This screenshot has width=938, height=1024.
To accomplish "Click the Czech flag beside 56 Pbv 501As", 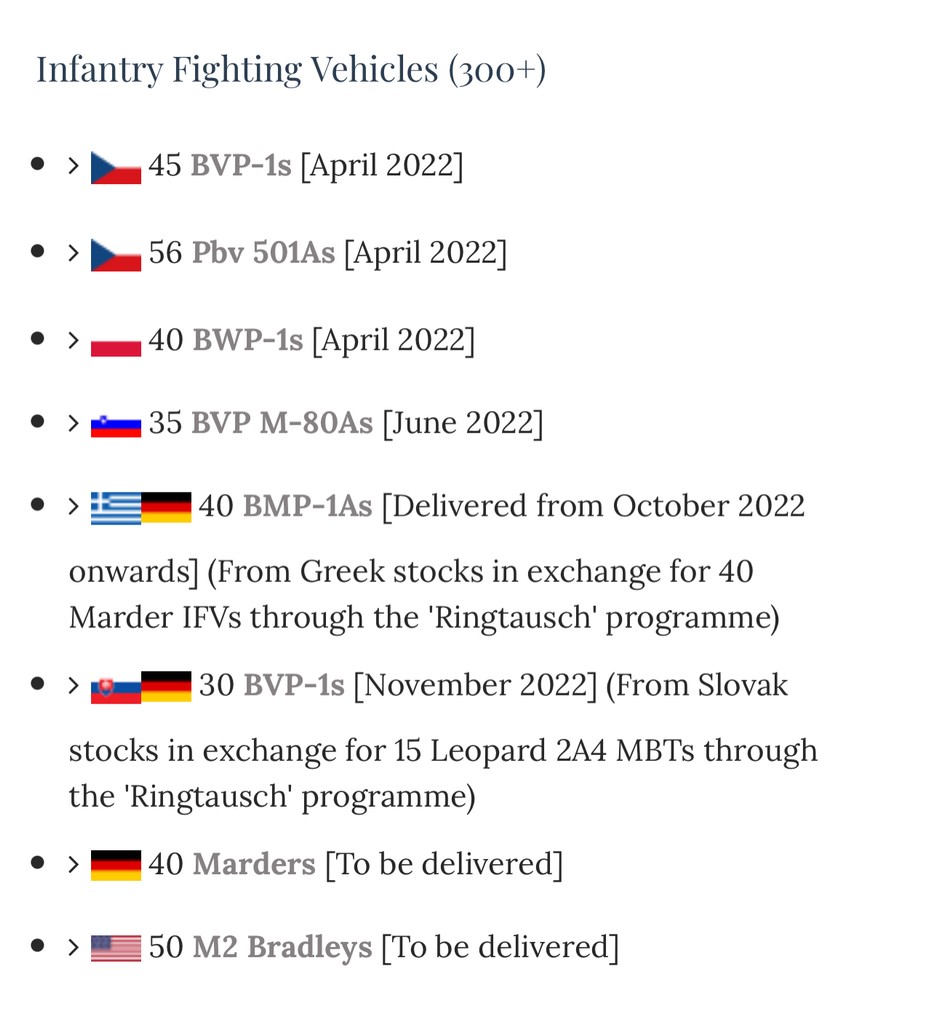I will pos(116,254).
